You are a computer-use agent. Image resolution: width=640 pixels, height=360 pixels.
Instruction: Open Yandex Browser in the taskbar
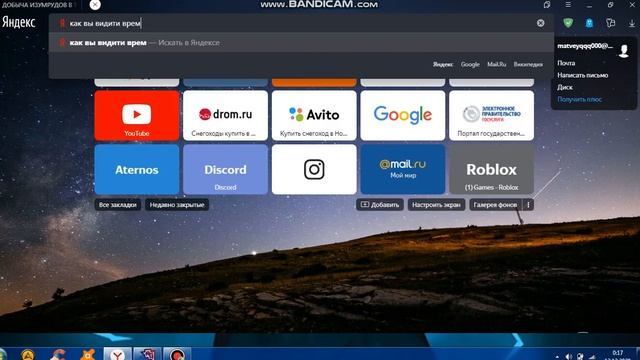point(118,354)
